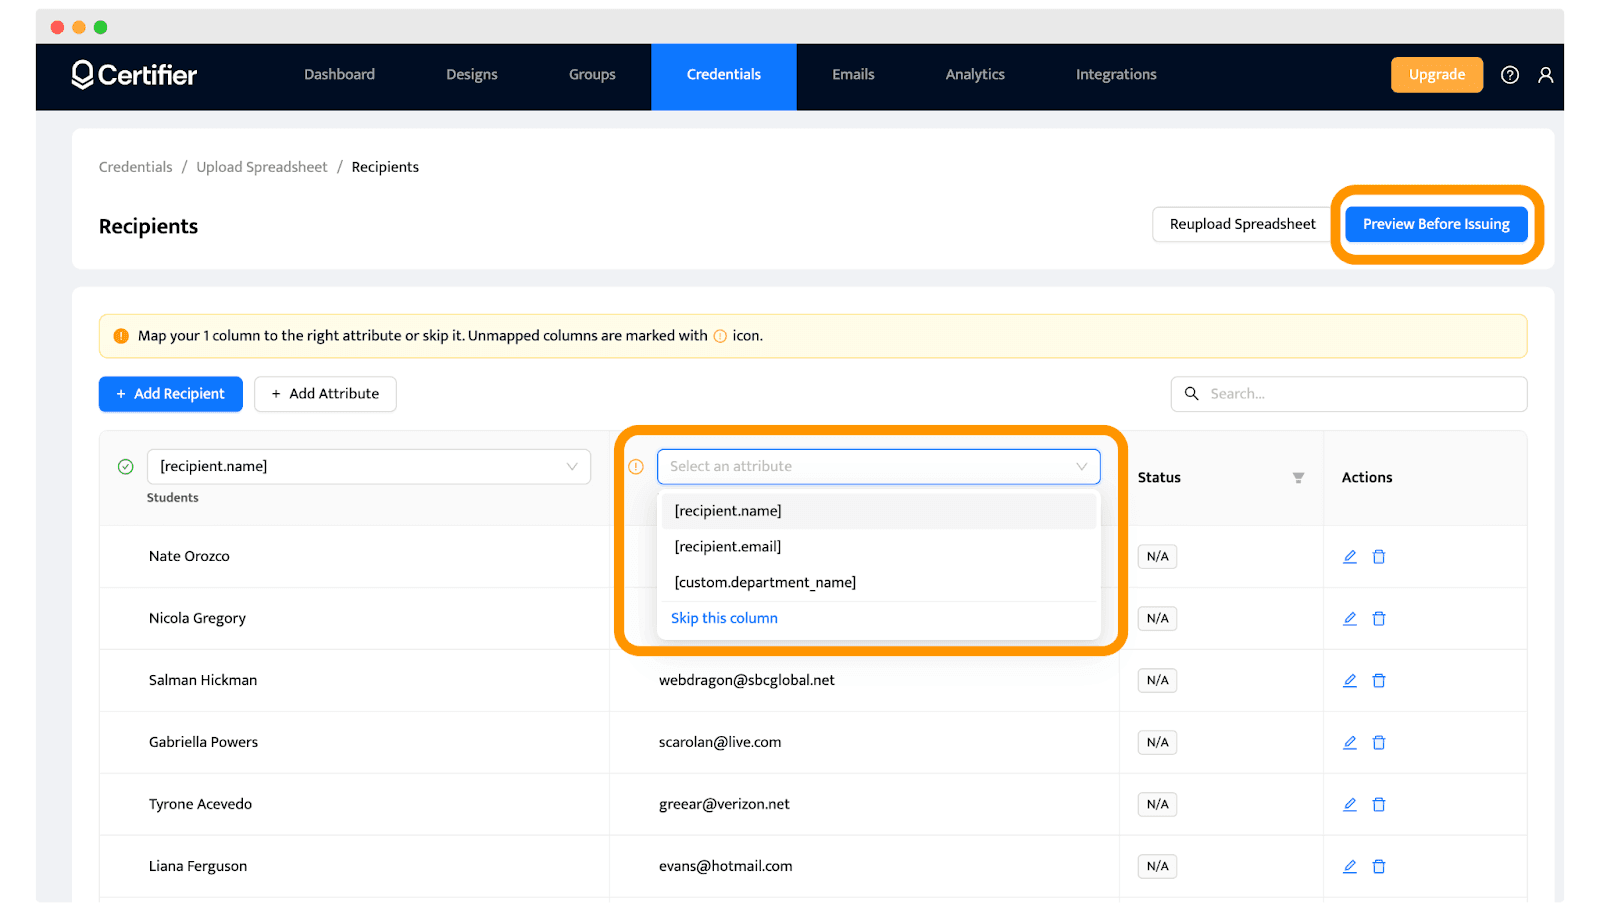Click the trash icon for Liana Ferguson
The image size is (1600, 911).
1379,867
